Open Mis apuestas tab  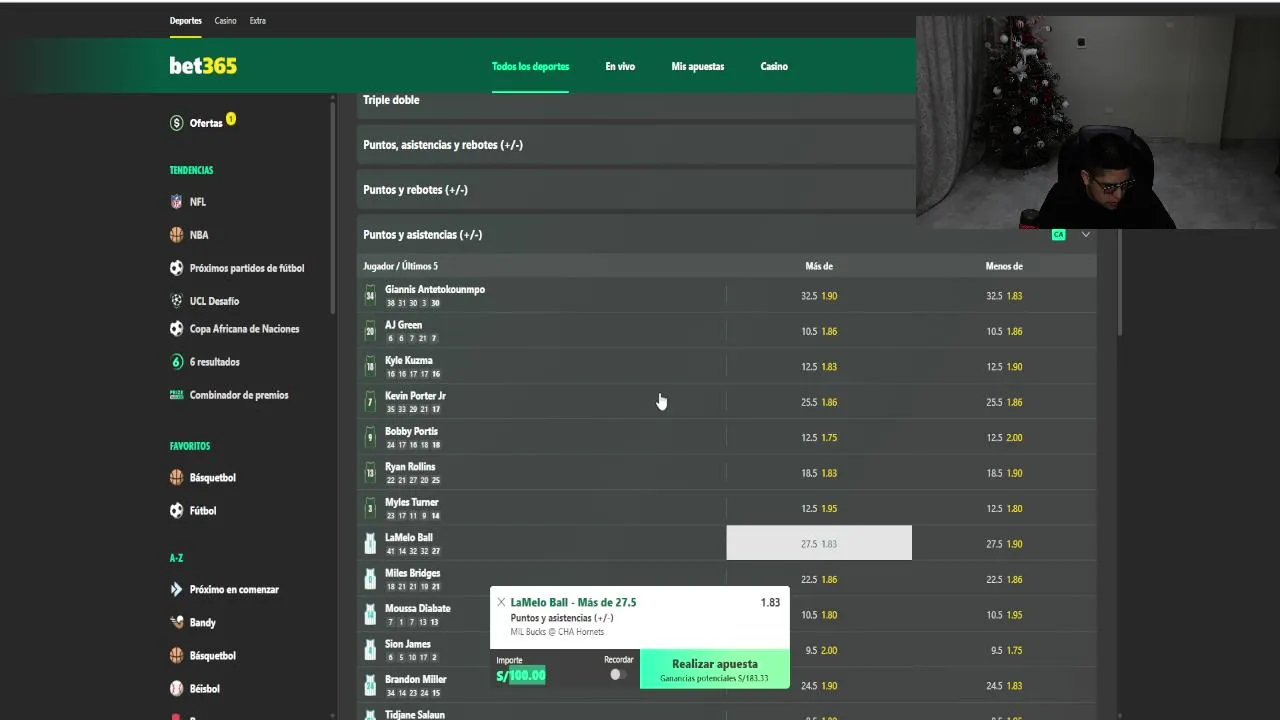(698, 66)
